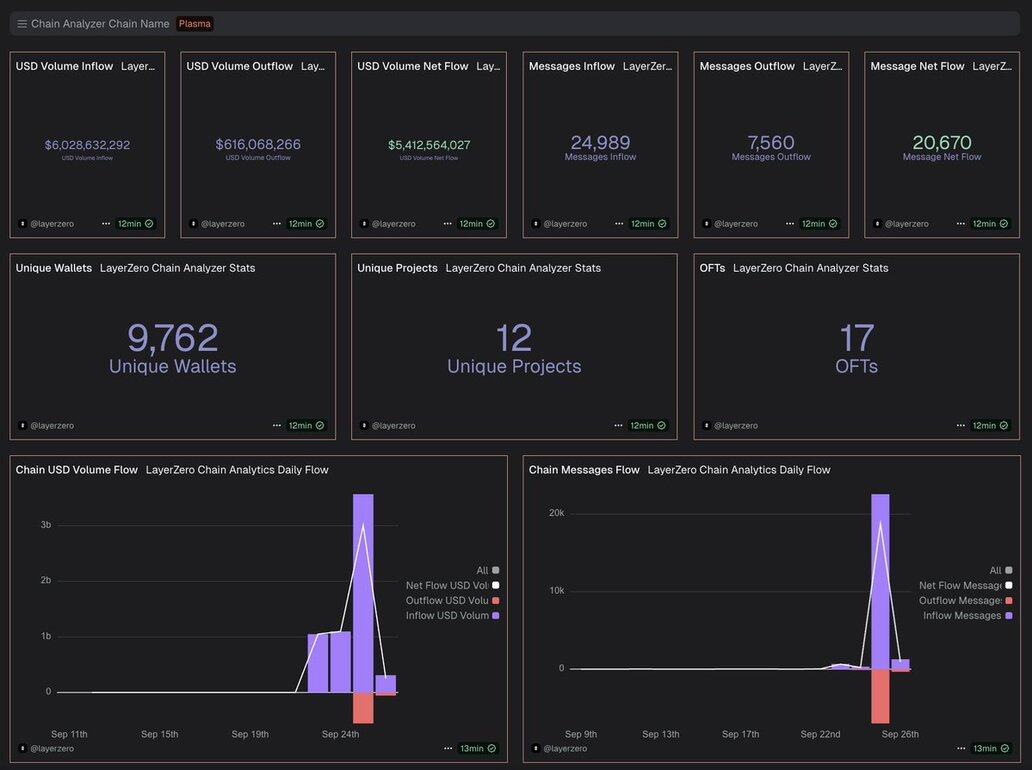Open three-dot menu on USD Volume Net Flow card

(448, 224)
